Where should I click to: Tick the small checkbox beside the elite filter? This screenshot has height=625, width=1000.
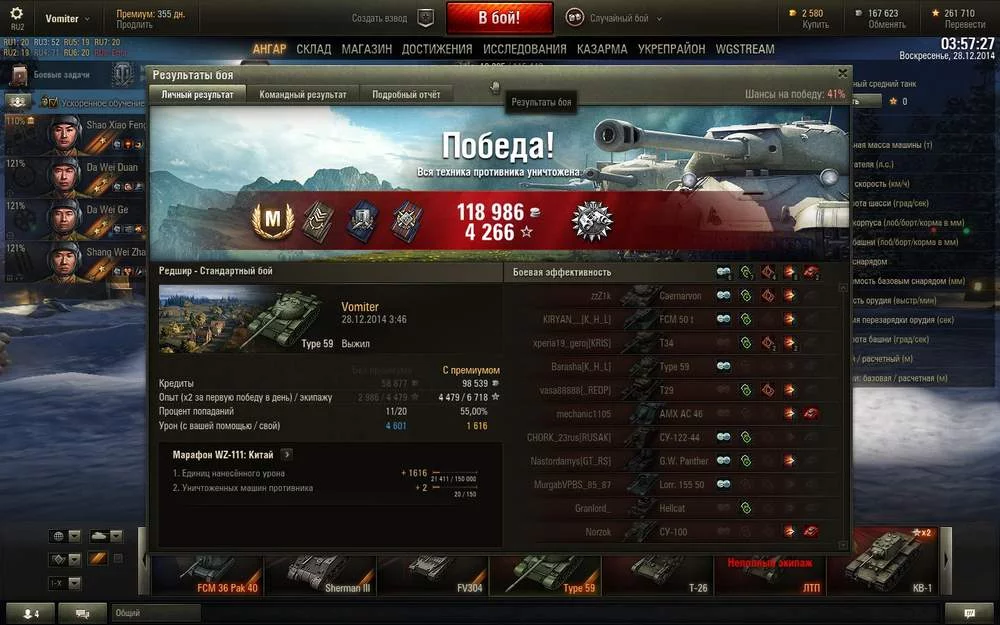[x=118, y=559]
